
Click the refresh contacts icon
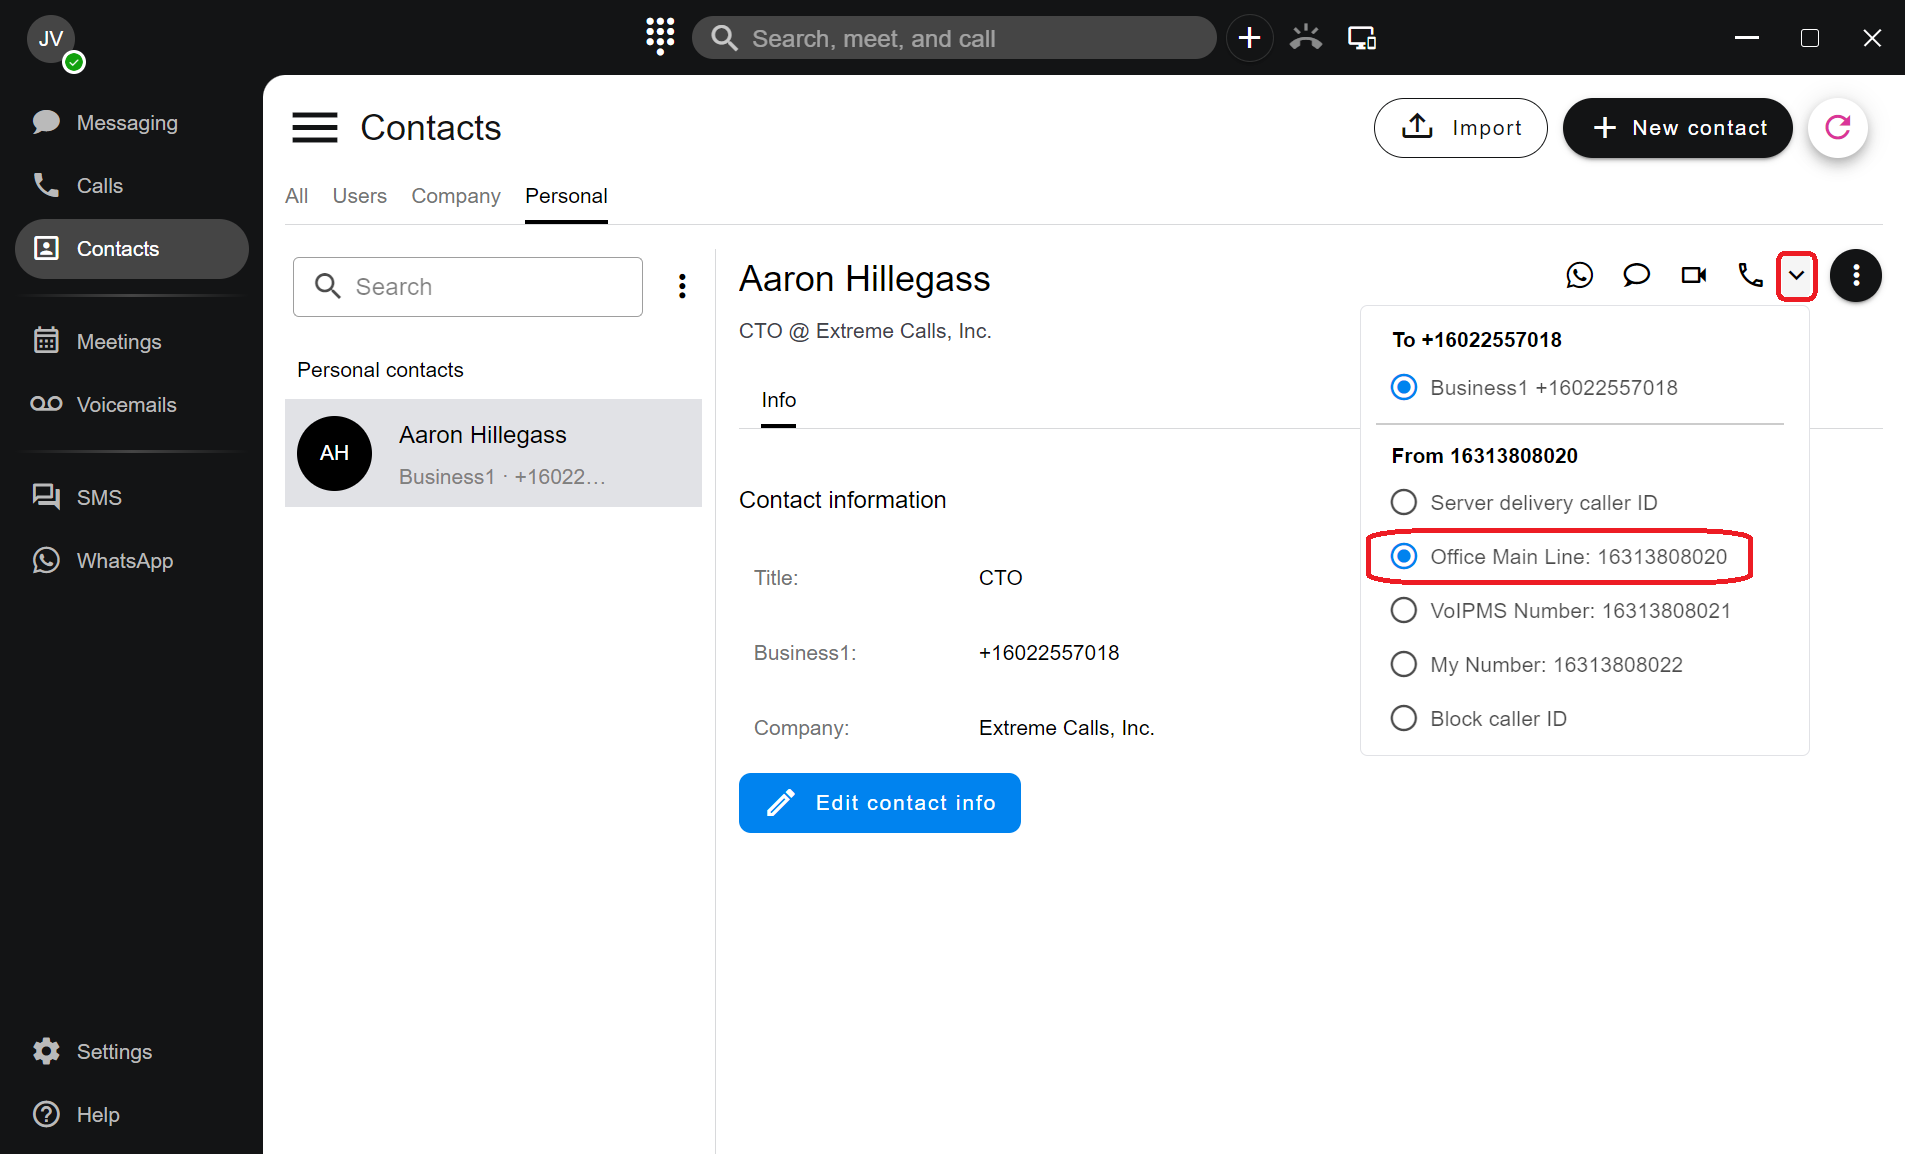tap(1837, 128)
